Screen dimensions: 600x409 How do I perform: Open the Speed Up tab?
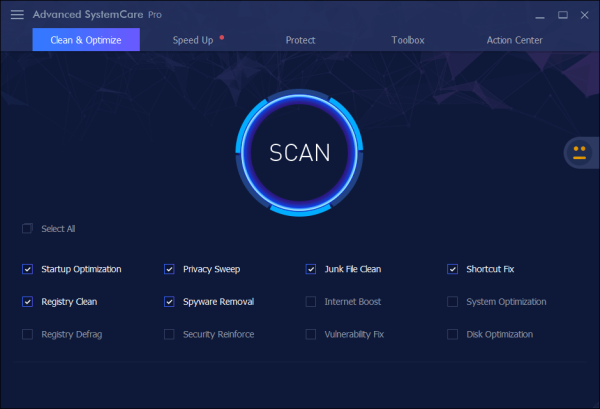tap(193, 40)
